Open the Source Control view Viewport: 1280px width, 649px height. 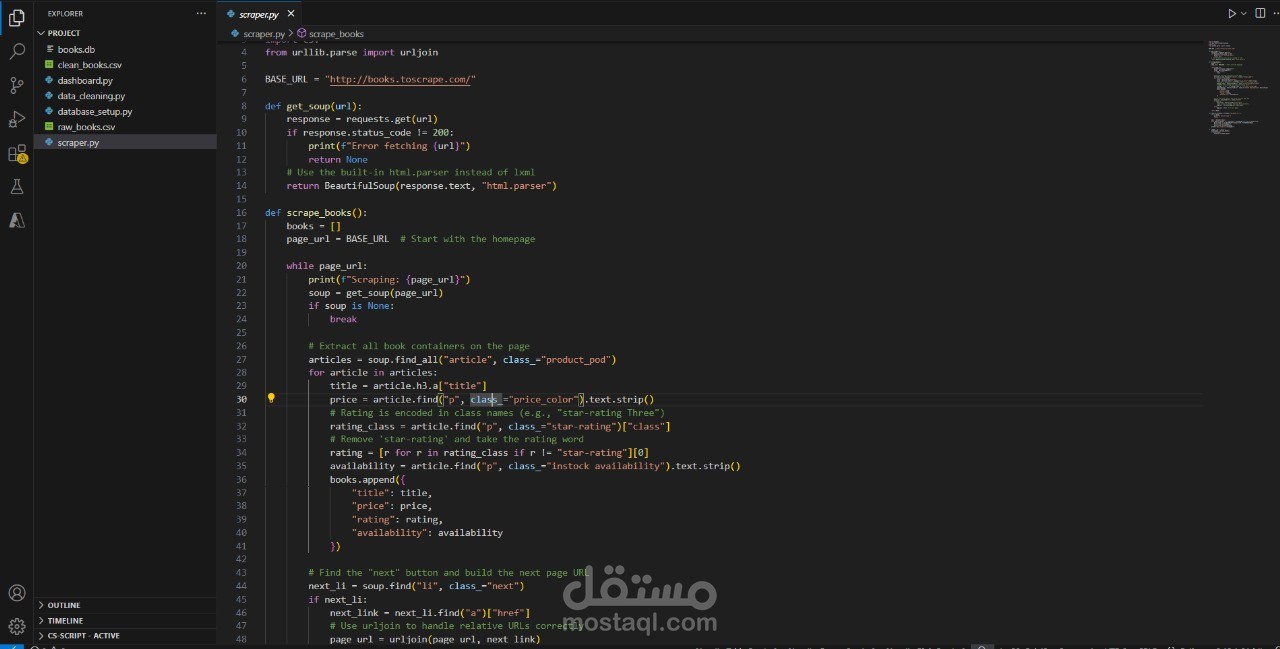coord(16,85)
